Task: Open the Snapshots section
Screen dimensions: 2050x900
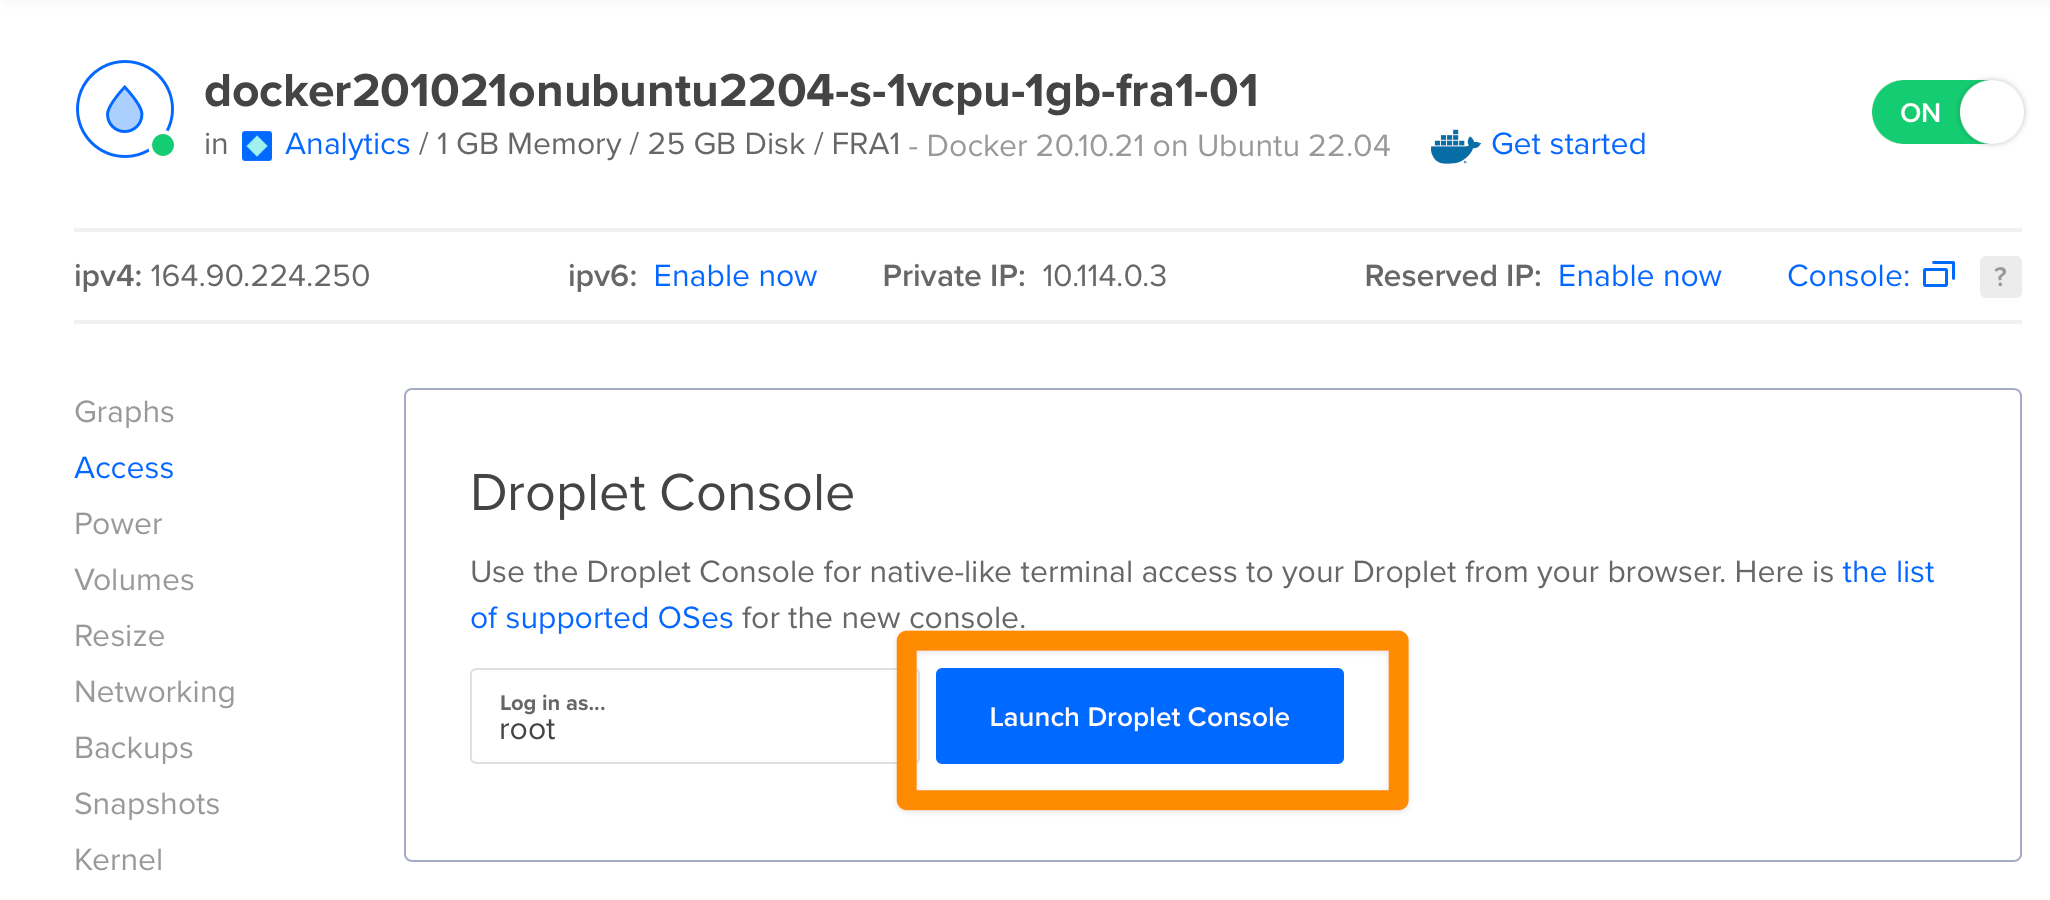Action: click(x=147, y=804)
